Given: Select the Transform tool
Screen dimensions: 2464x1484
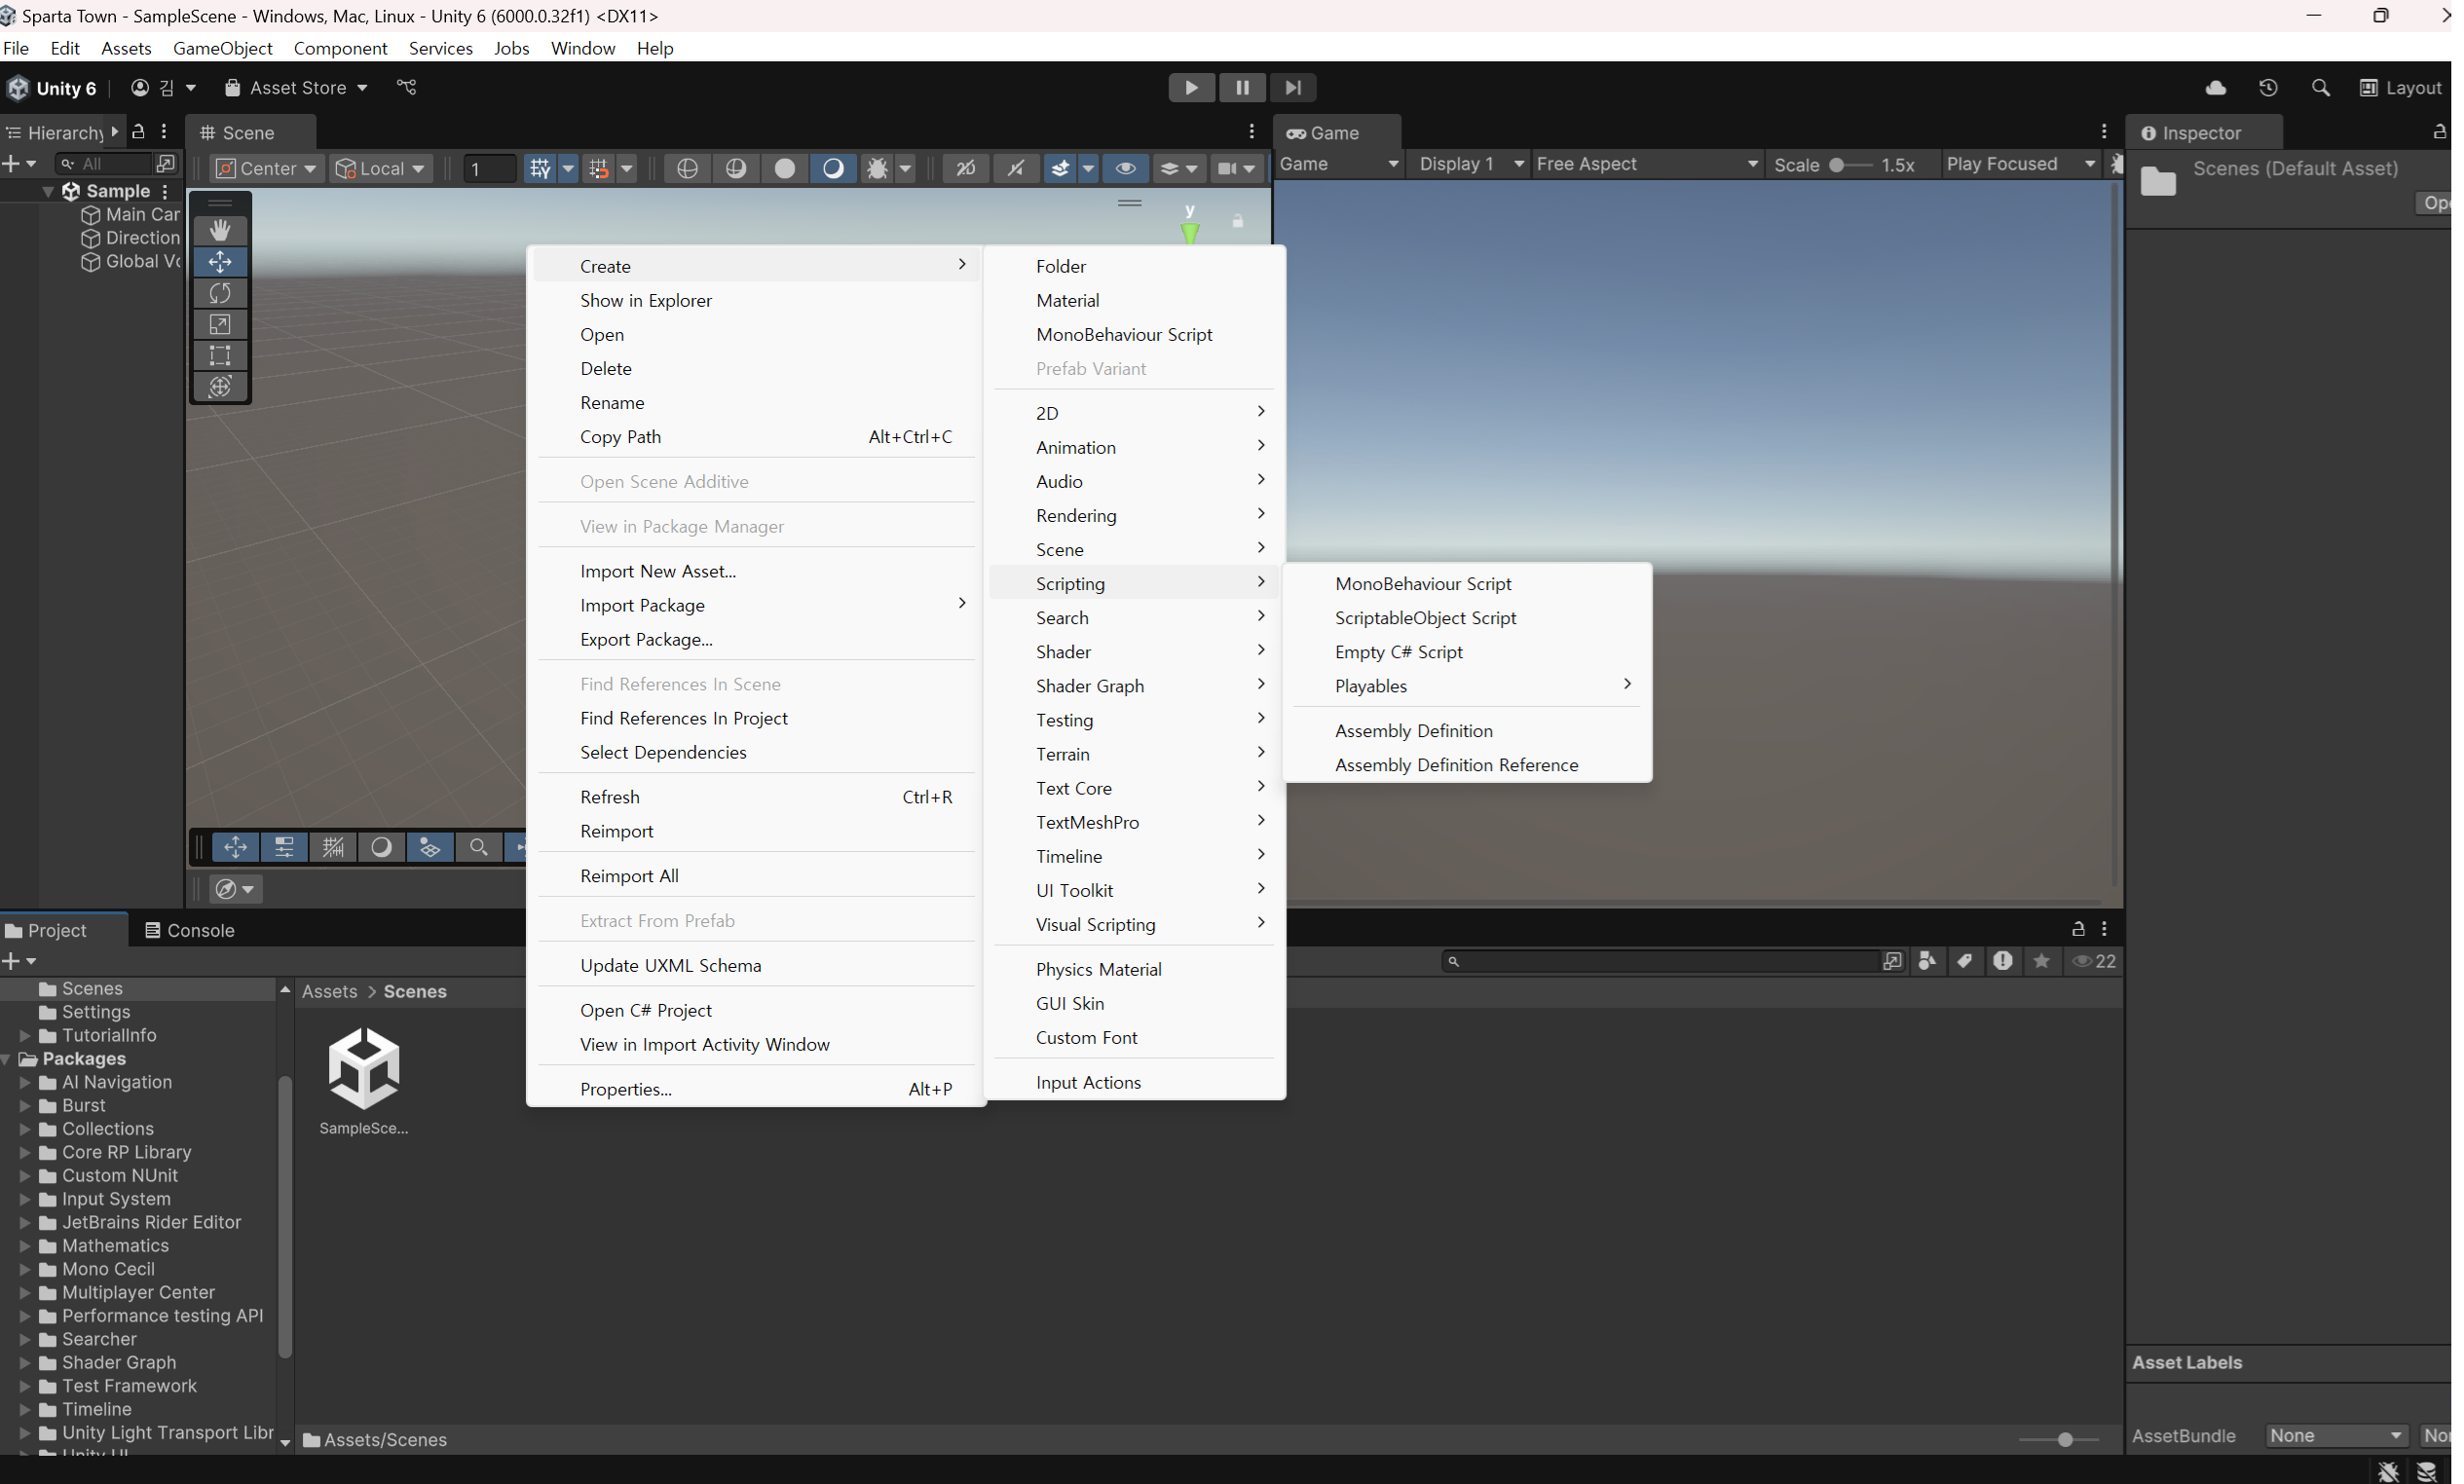Looking at the screenshot, I should [220, 386].
